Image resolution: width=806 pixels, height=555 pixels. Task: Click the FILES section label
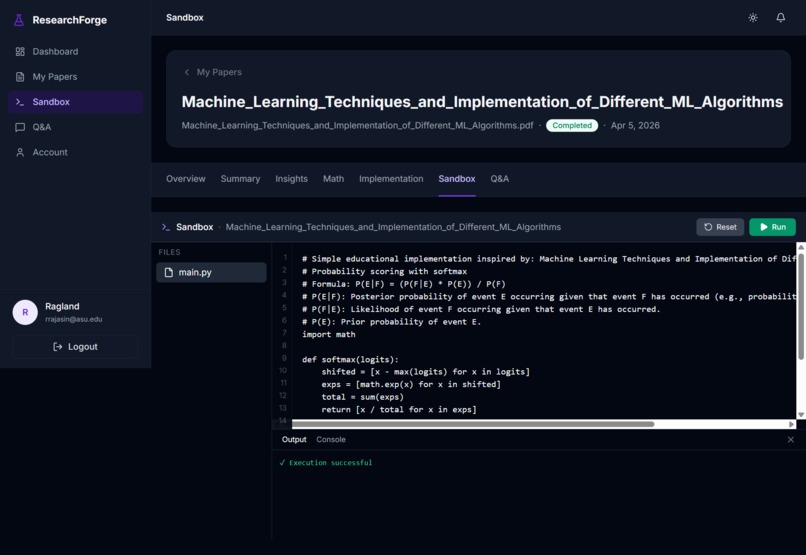tap(169, 252)
